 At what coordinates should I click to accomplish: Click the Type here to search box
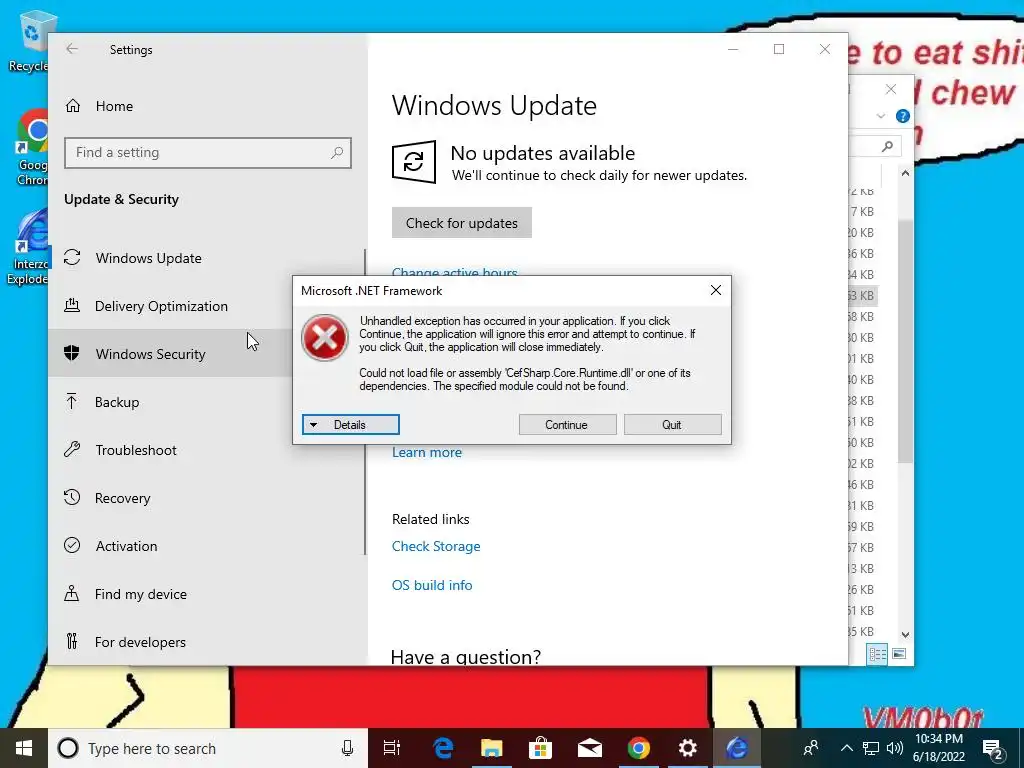point(208,748)
